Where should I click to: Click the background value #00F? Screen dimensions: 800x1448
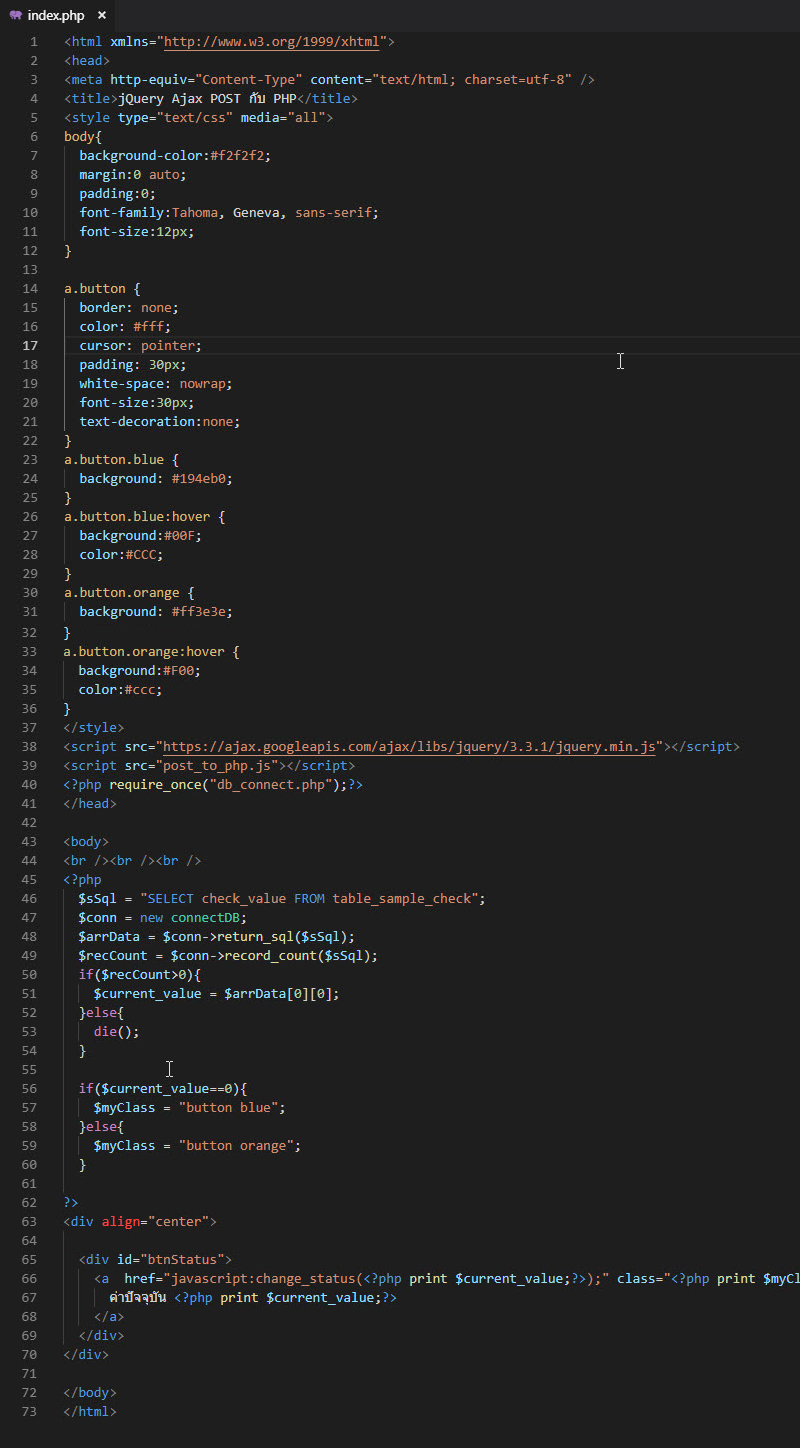coord(179,536)
